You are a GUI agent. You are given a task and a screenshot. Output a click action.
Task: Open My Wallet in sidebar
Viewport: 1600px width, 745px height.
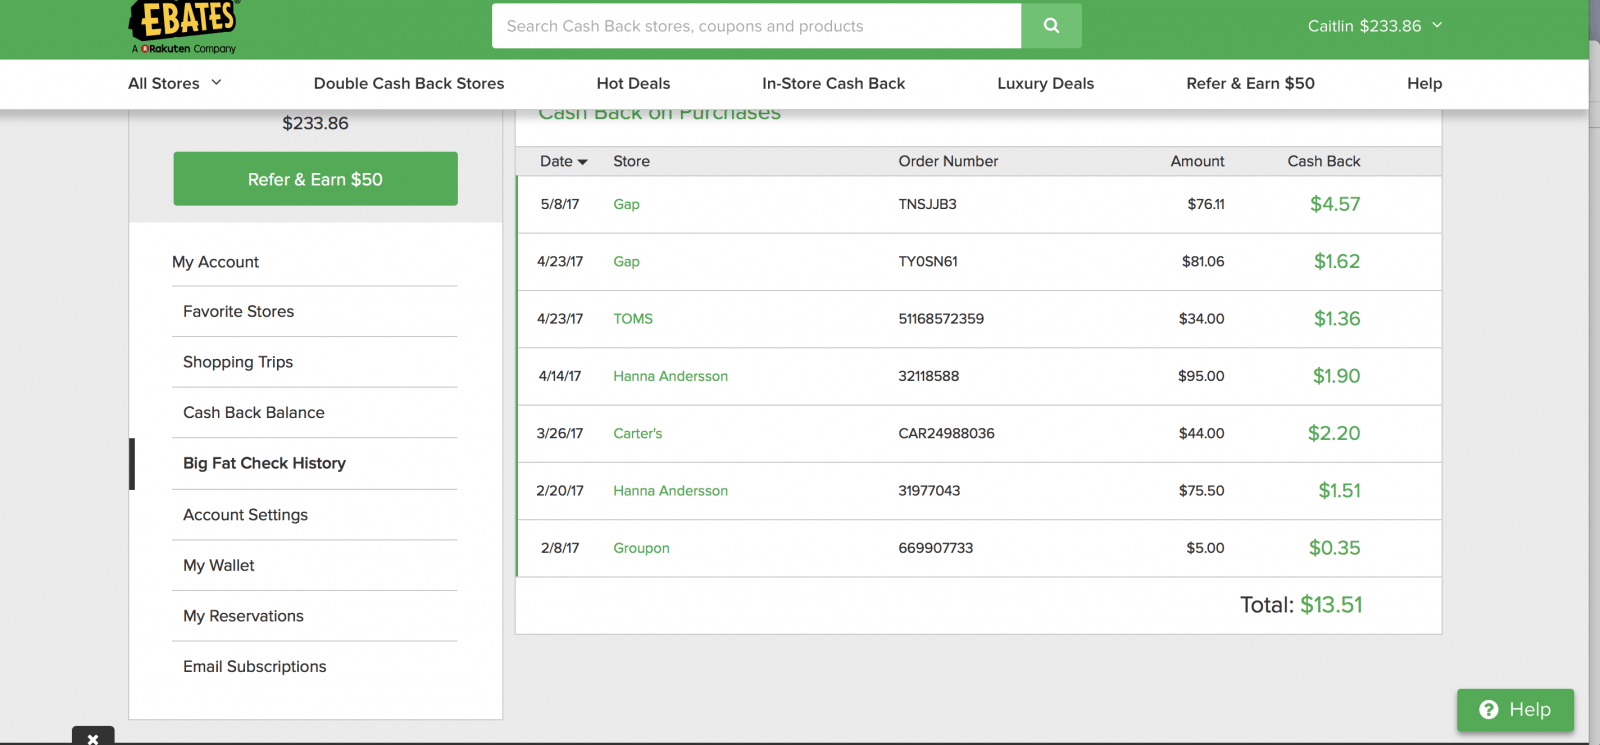click(218, 566)
